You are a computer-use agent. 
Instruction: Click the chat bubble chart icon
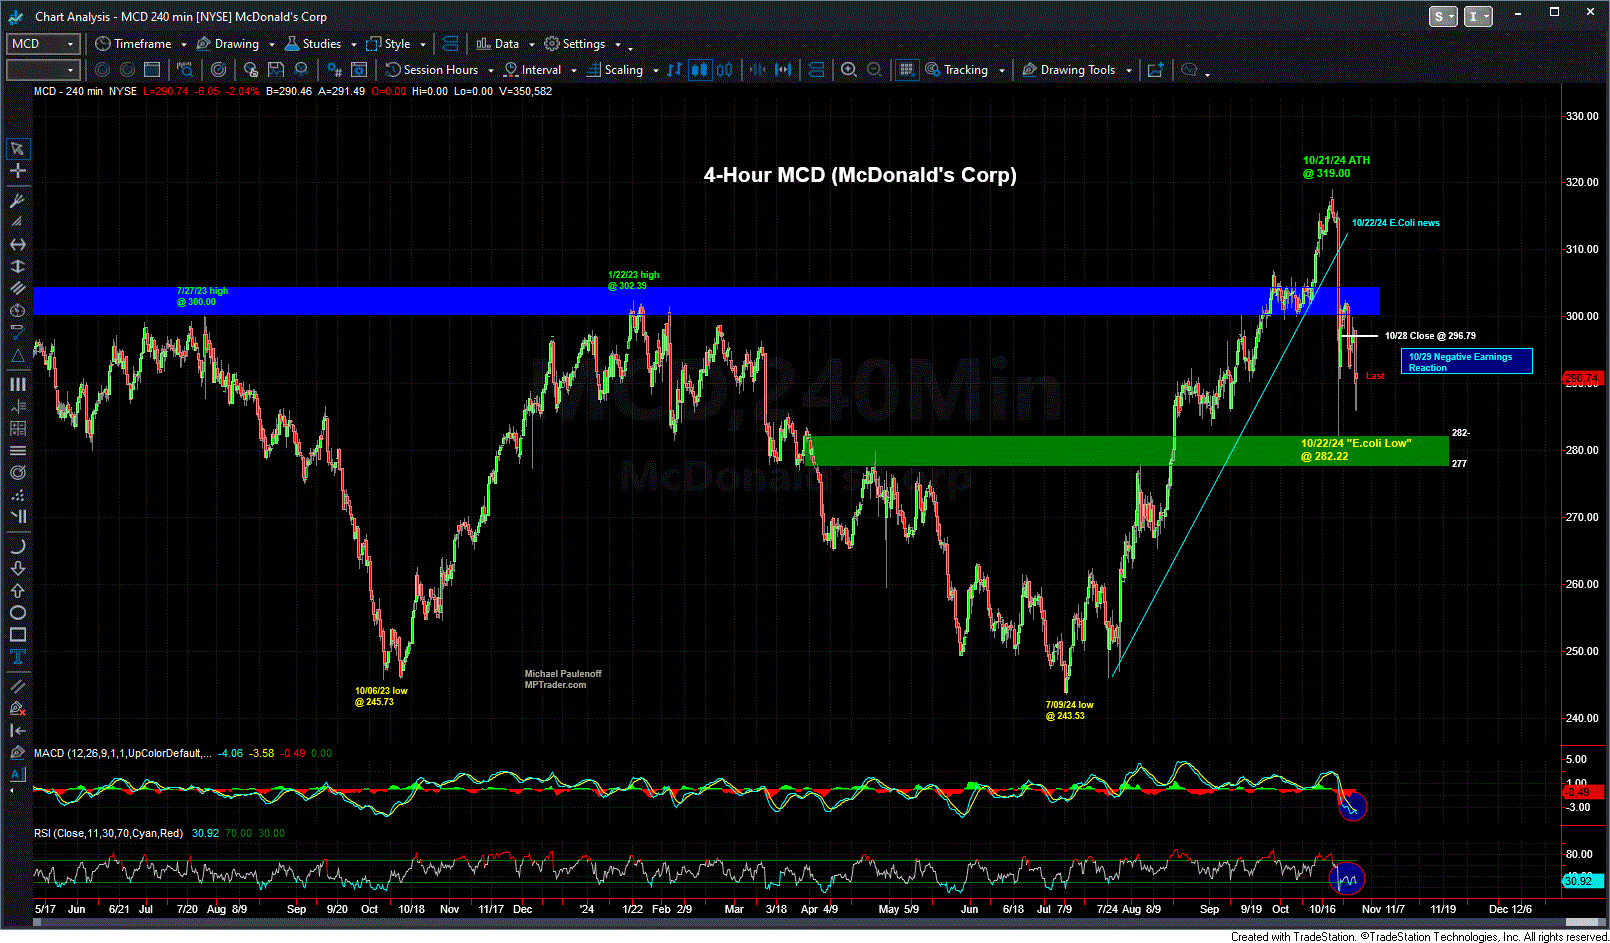pyautogui.click(x=1189, y=70)
